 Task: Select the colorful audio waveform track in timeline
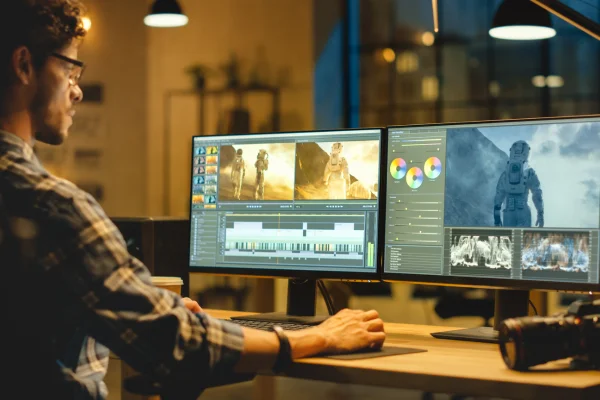coord(292,248)
